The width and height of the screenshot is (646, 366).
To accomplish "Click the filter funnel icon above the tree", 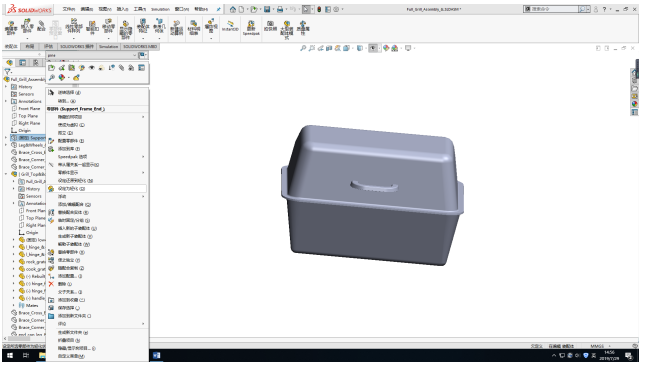I will tap(7, 72).
